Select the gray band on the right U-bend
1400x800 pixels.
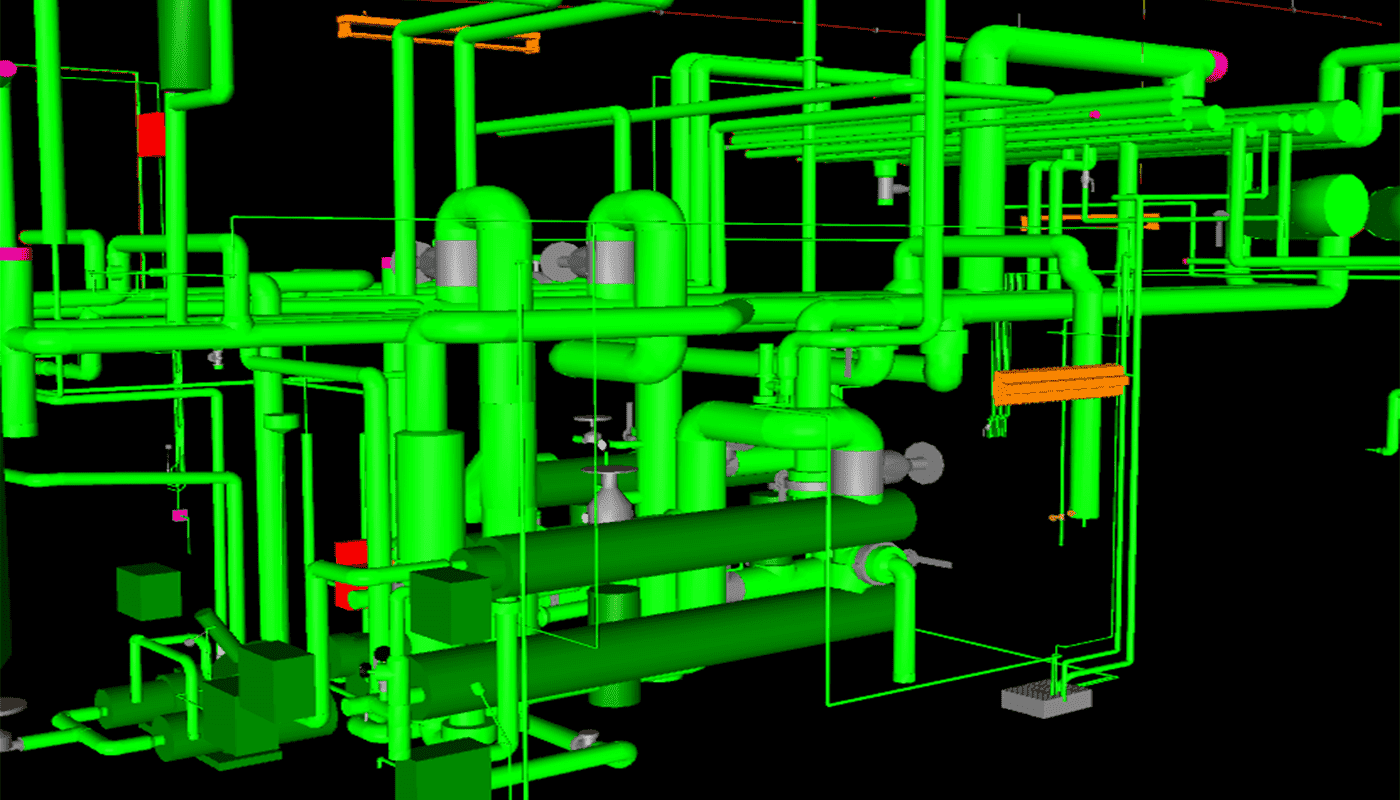point(612,263)
